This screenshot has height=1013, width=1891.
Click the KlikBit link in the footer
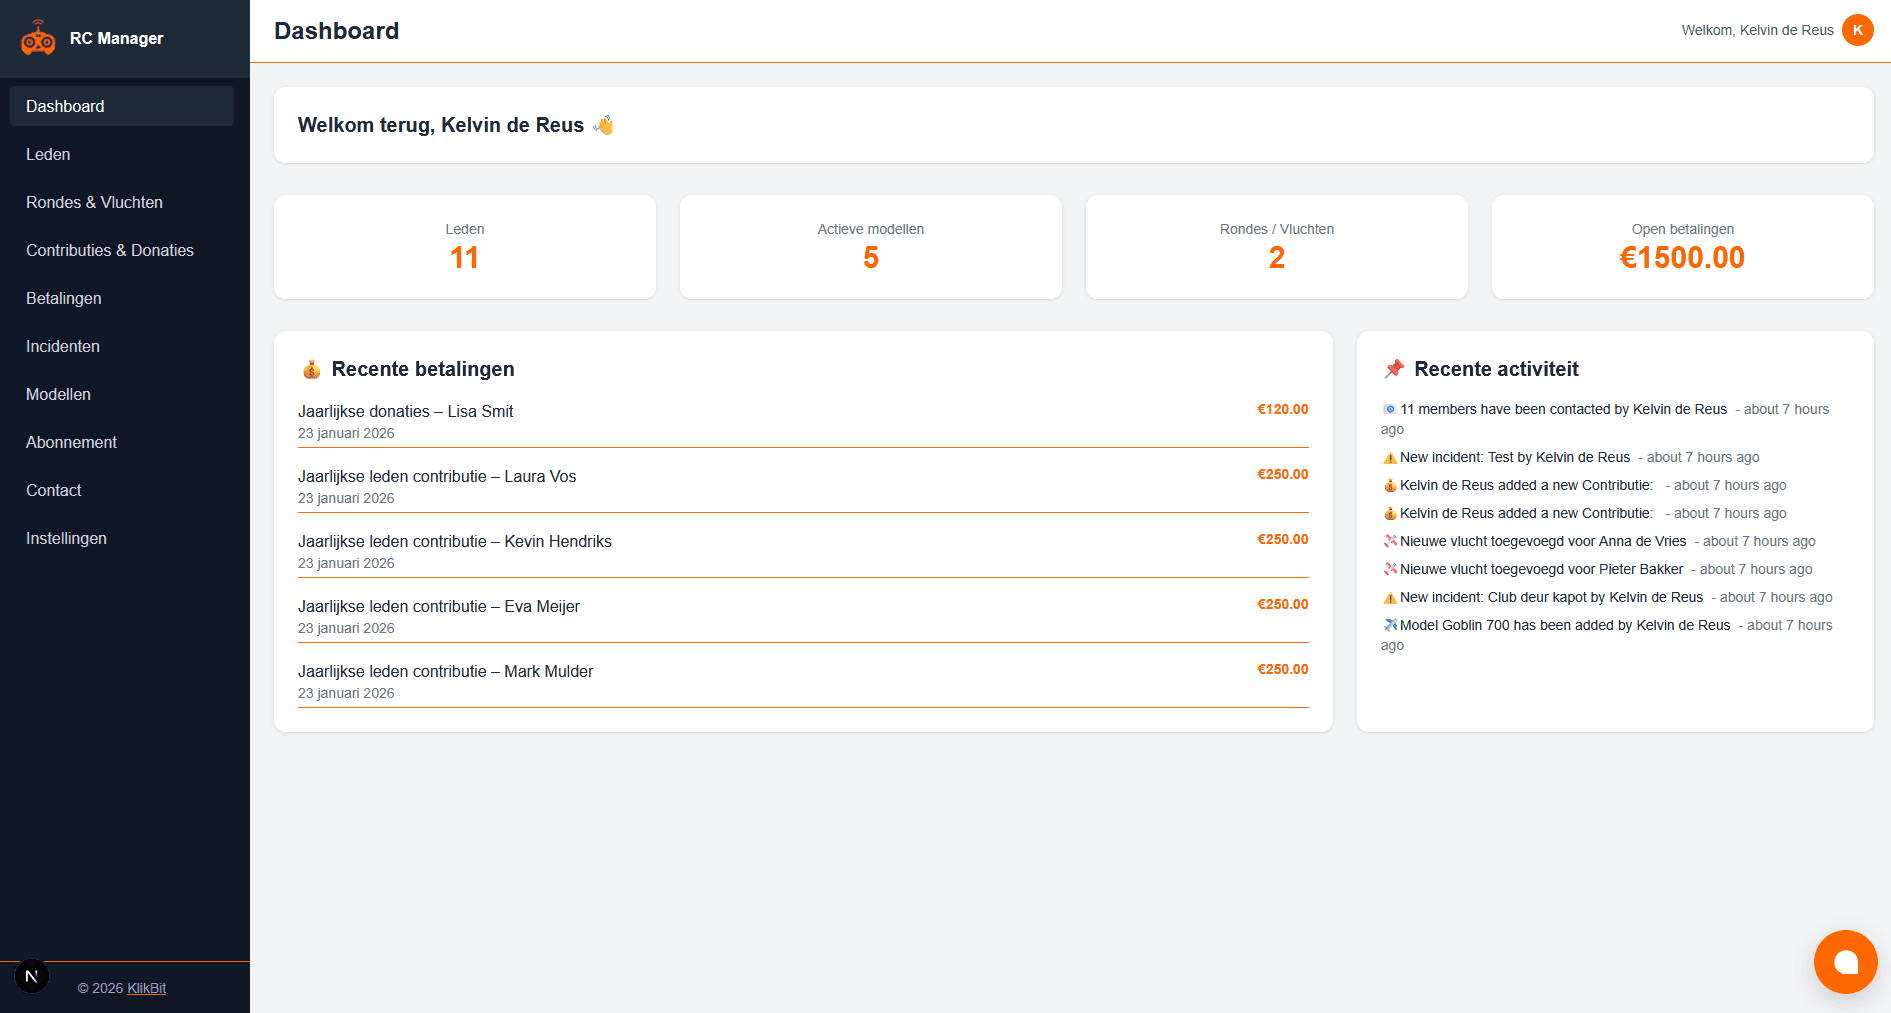(x=146, y=988)
